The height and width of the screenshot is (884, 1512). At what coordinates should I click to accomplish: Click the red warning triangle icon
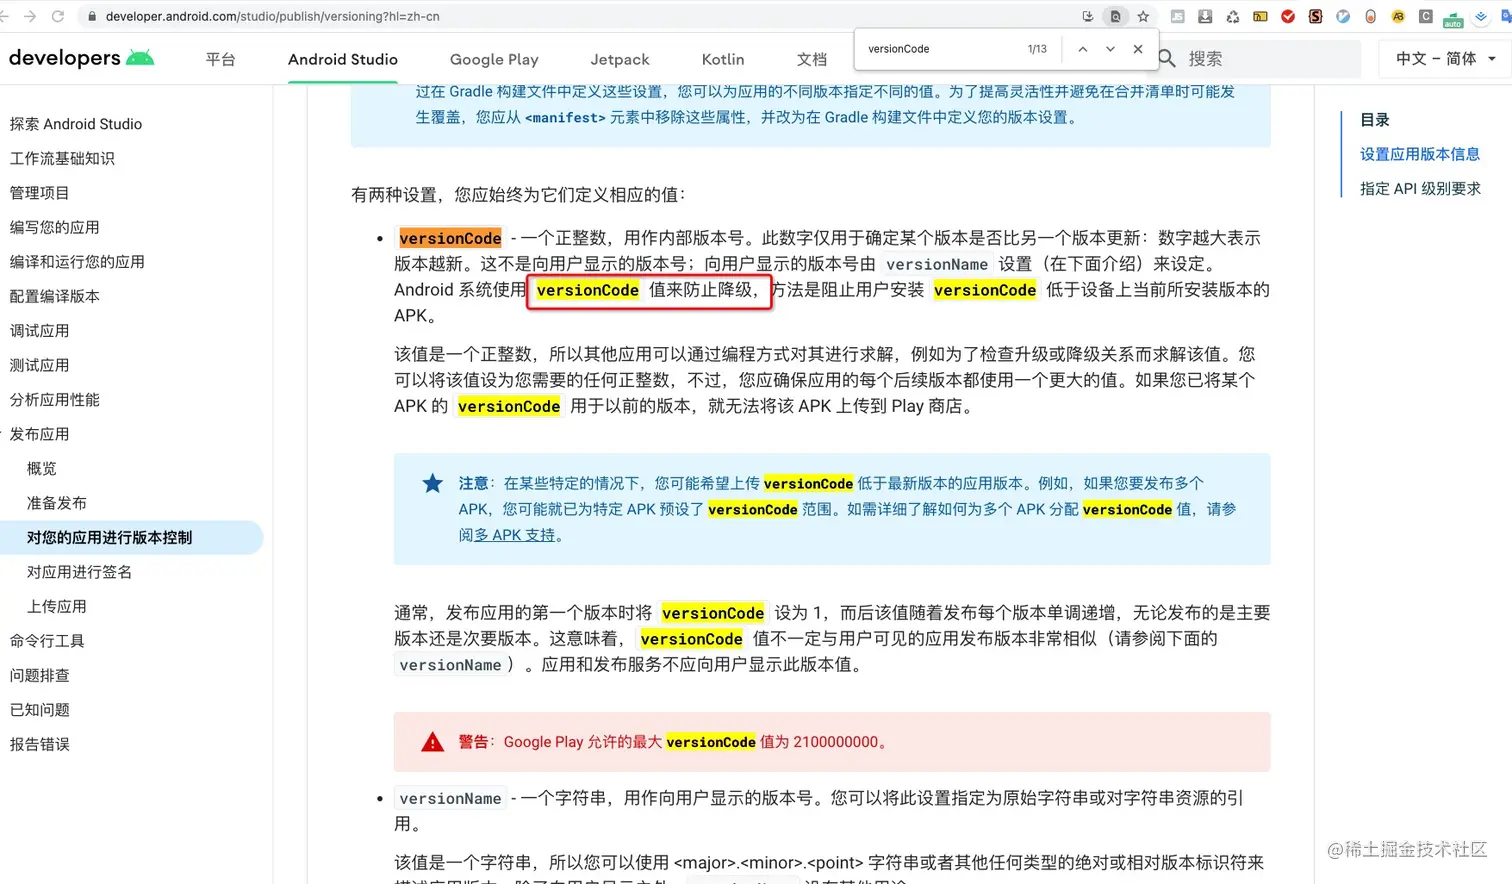432,742
